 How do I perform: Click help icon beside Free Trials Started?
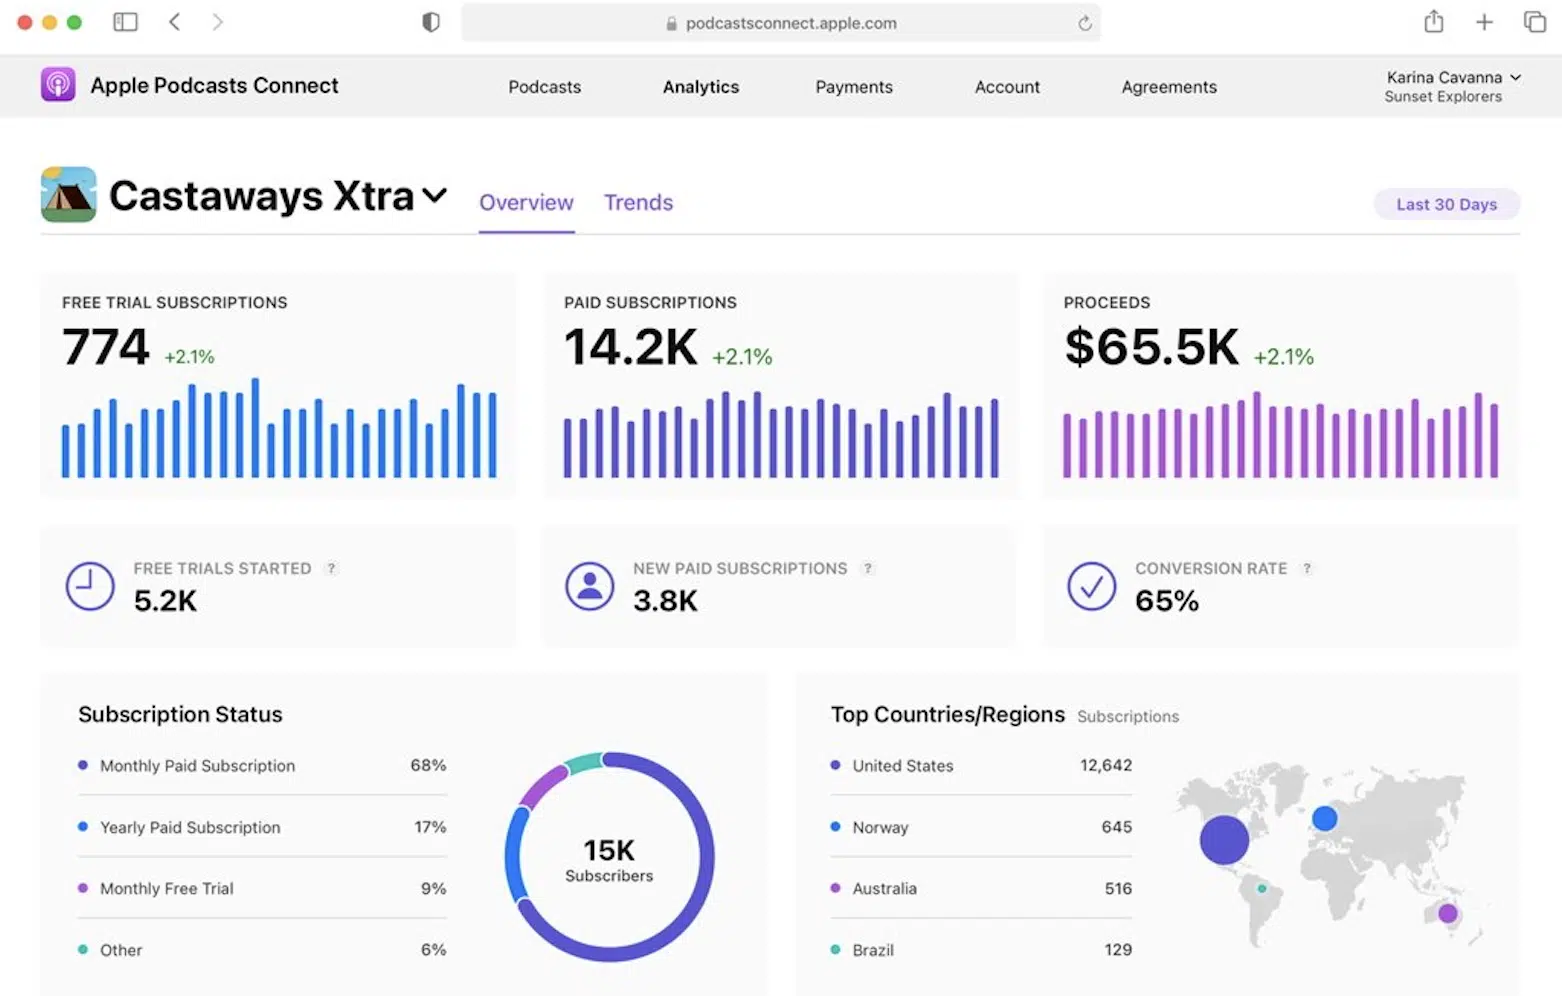tap(331, 568)
